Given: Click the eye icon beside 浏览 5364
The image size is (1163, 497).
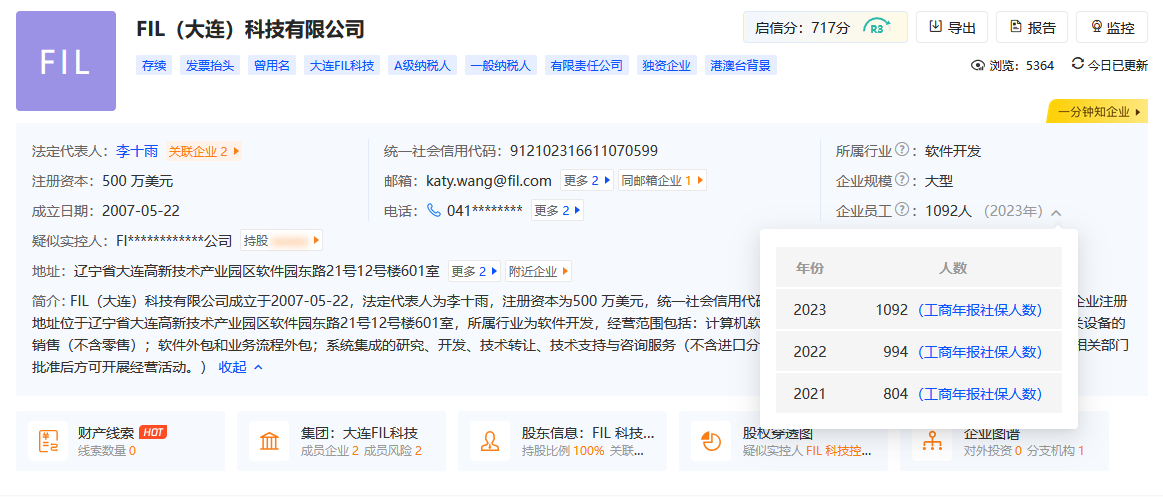Looking at the screenshot, I should pyautogui.click(x=978, y=65).
